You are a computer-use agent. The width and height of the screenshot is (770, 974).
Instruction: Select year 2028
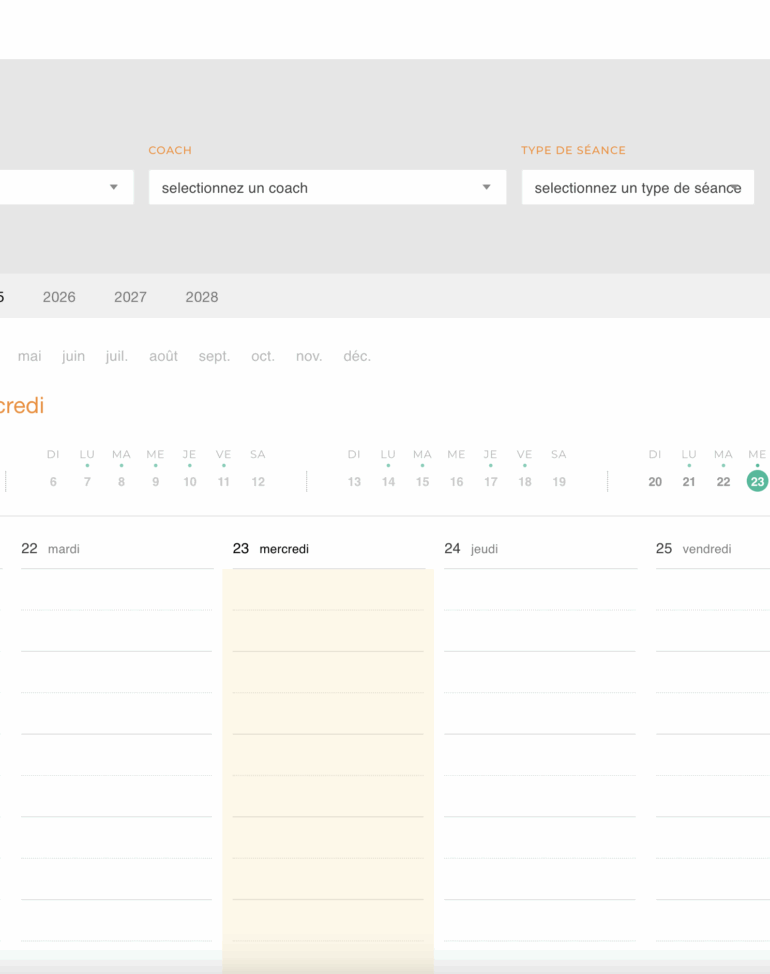pos(202,297)
